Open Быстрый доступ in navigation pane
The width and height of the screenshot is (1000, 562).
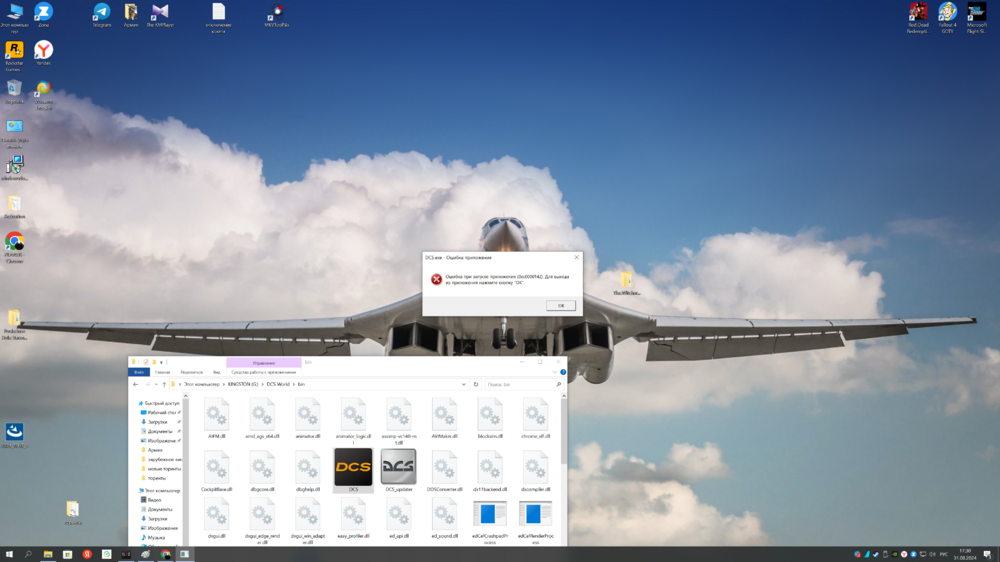(161, 403)
